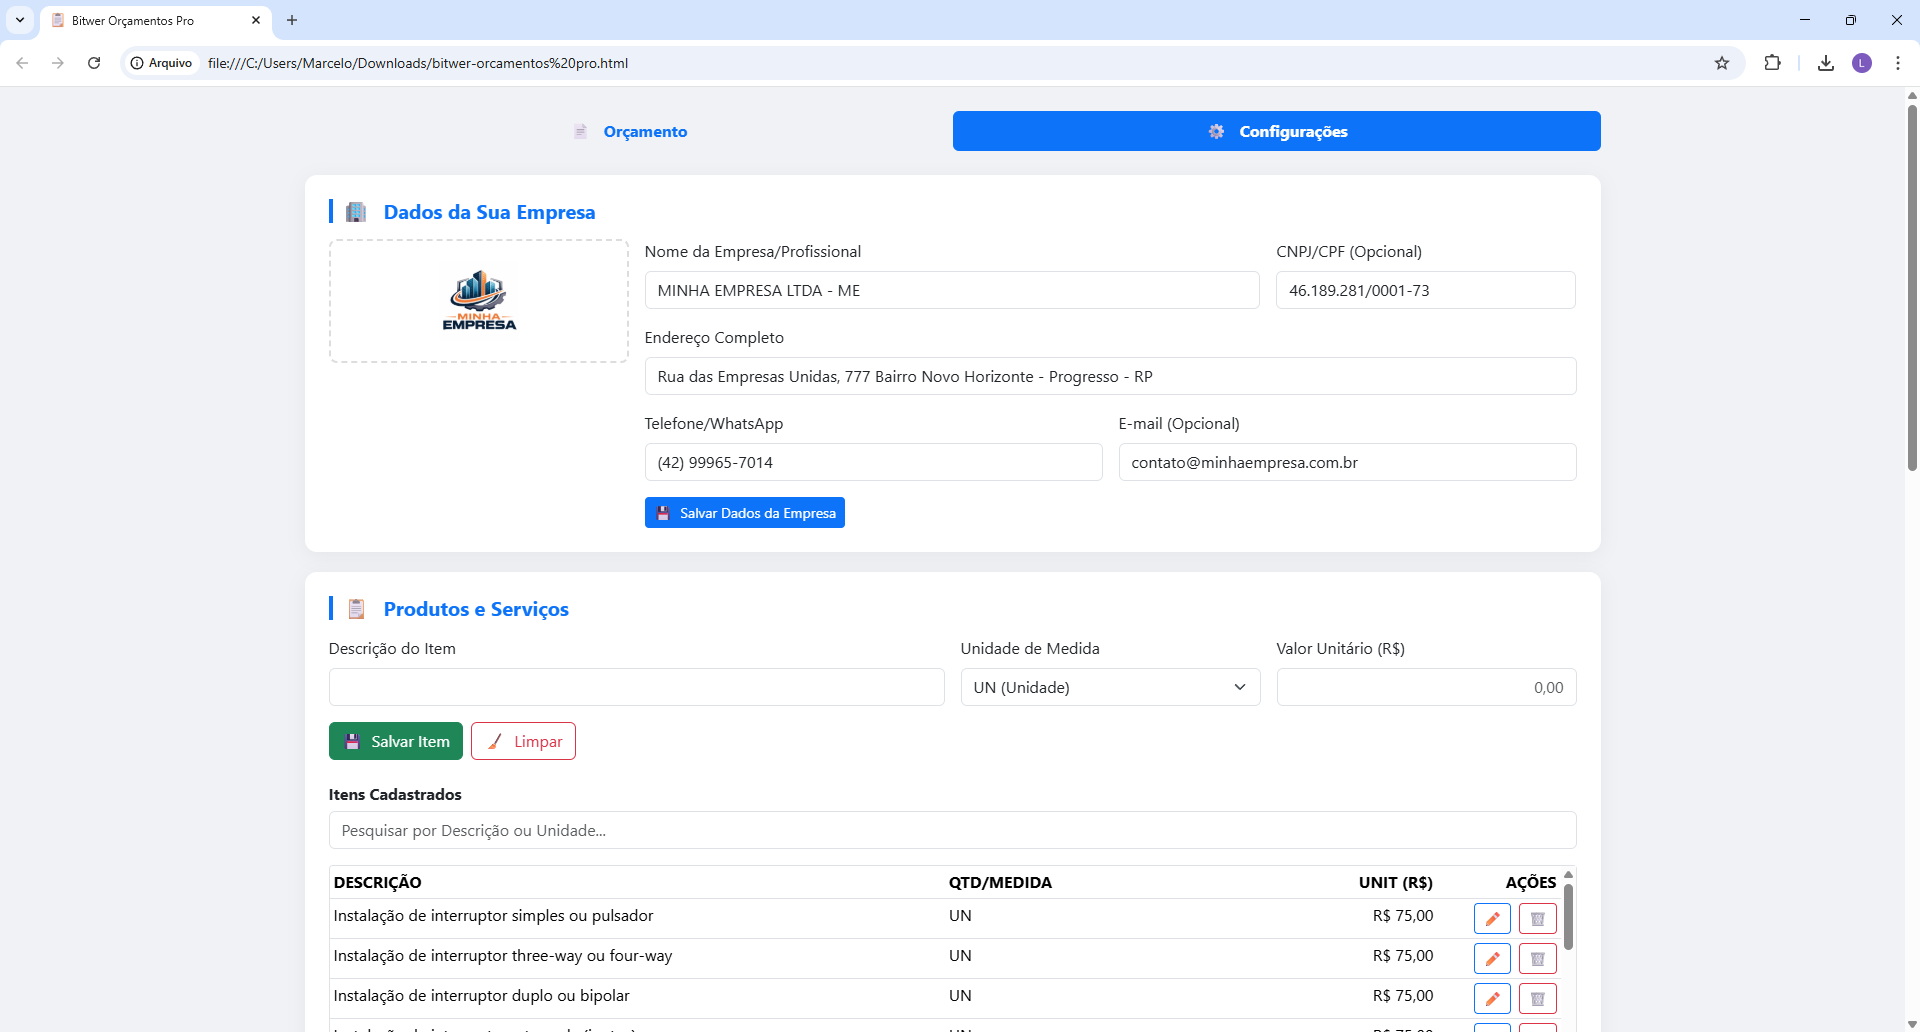Switch to the Orçamento tab
The image size is (1920, 1032).
pos(629,131)
